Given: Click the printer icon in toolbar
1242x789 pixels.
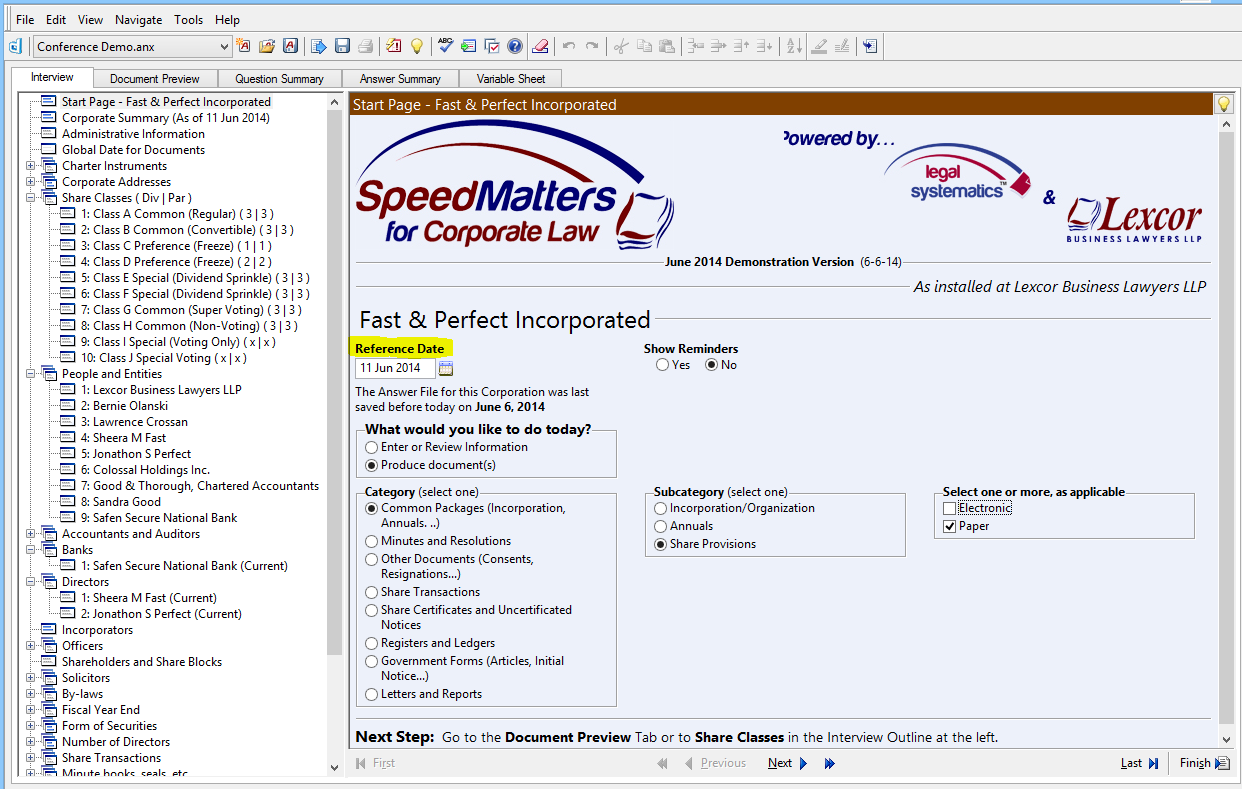Looking at the screenshot, I should tap(366, 46).
